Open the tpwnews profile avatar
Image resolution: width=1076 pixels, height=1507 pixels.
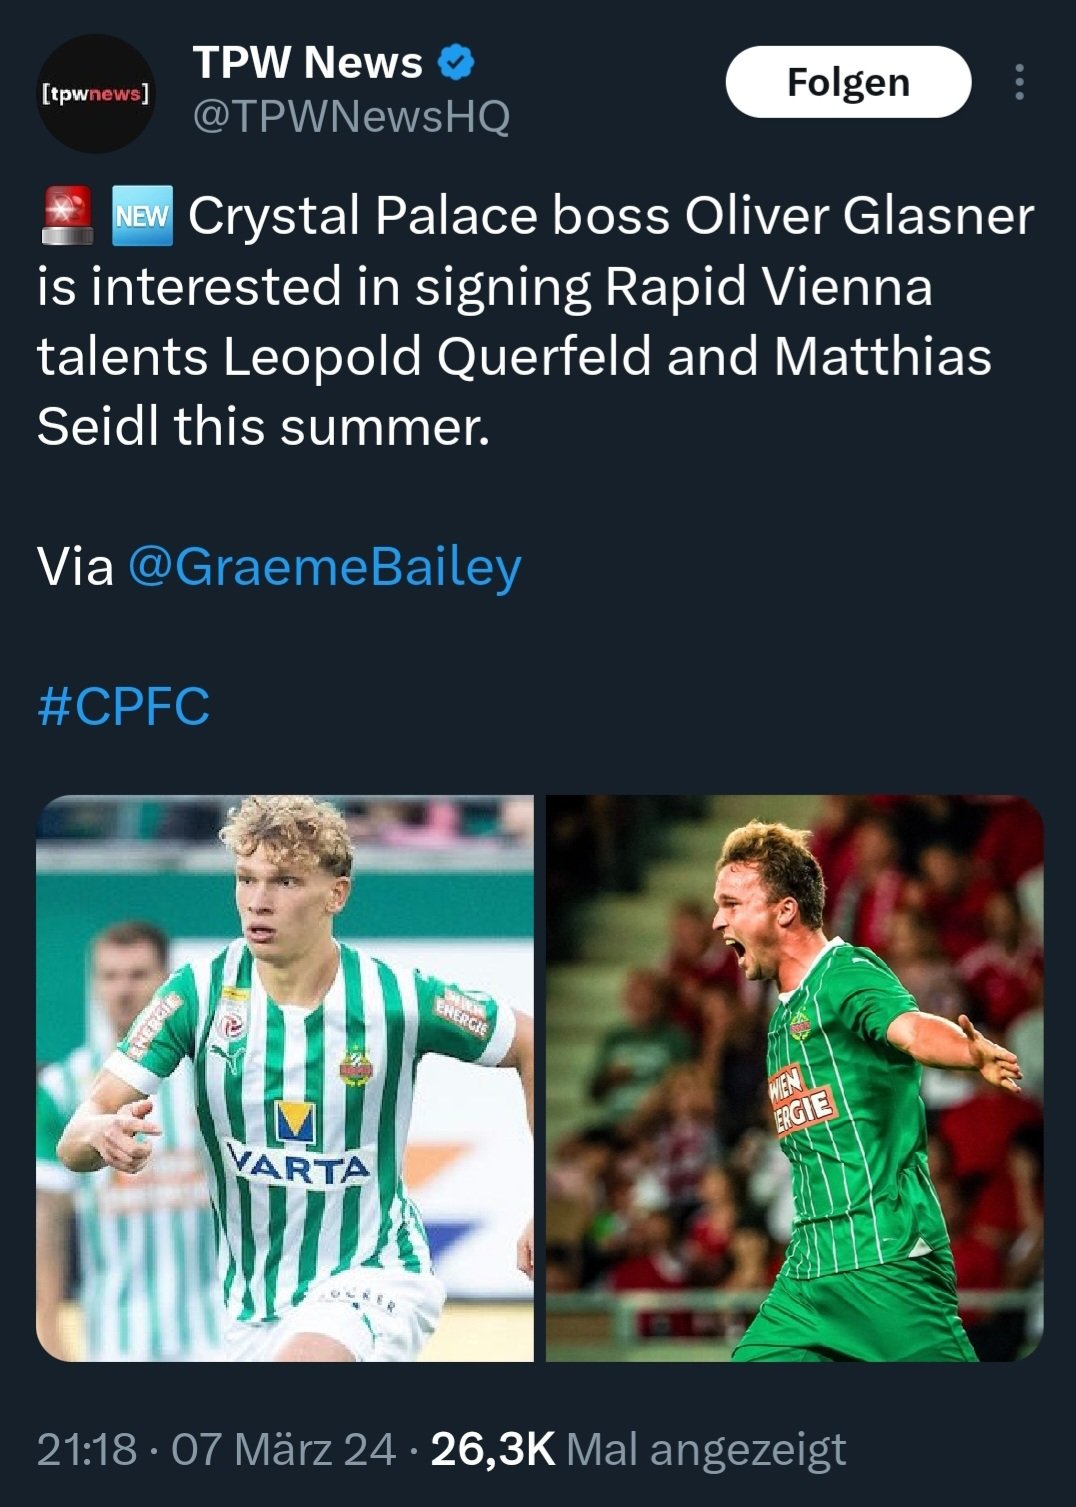click(95, 94)
